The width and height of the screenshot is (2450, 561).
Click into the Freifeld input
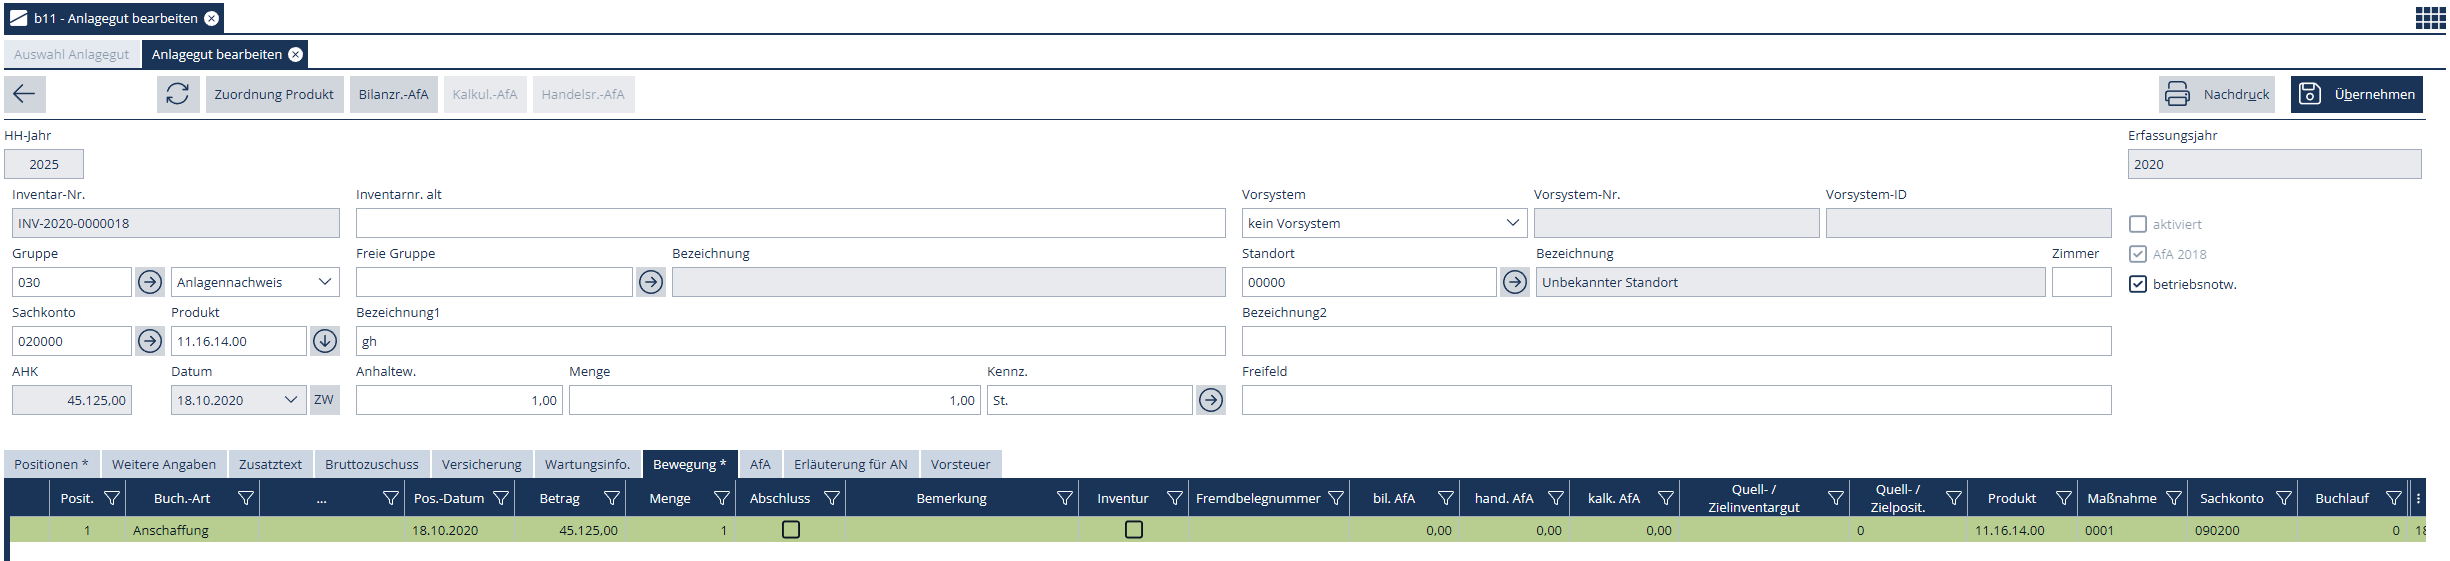click(x=1676, y=400)
